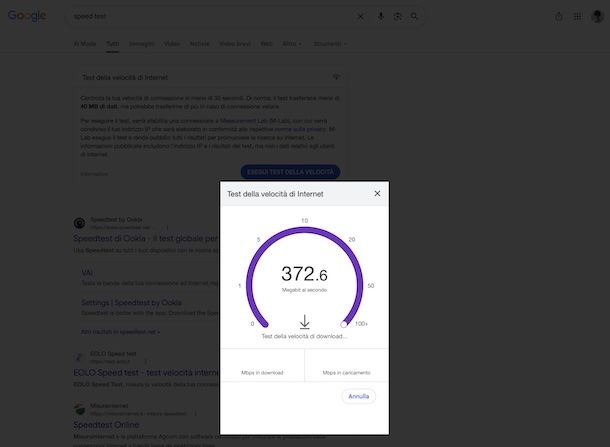Click the 372.6 speed reading
Viewport: 610px width, 447px height.
coord(304,274)
